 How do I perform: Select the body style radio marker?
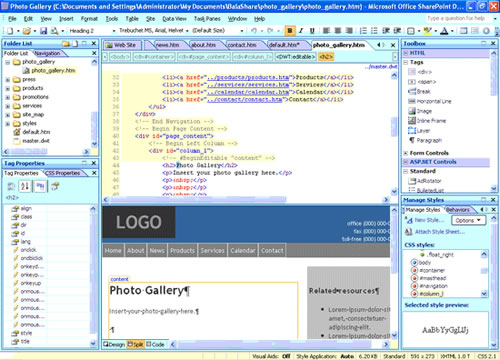pyautogui.click(x=415, y=262)
